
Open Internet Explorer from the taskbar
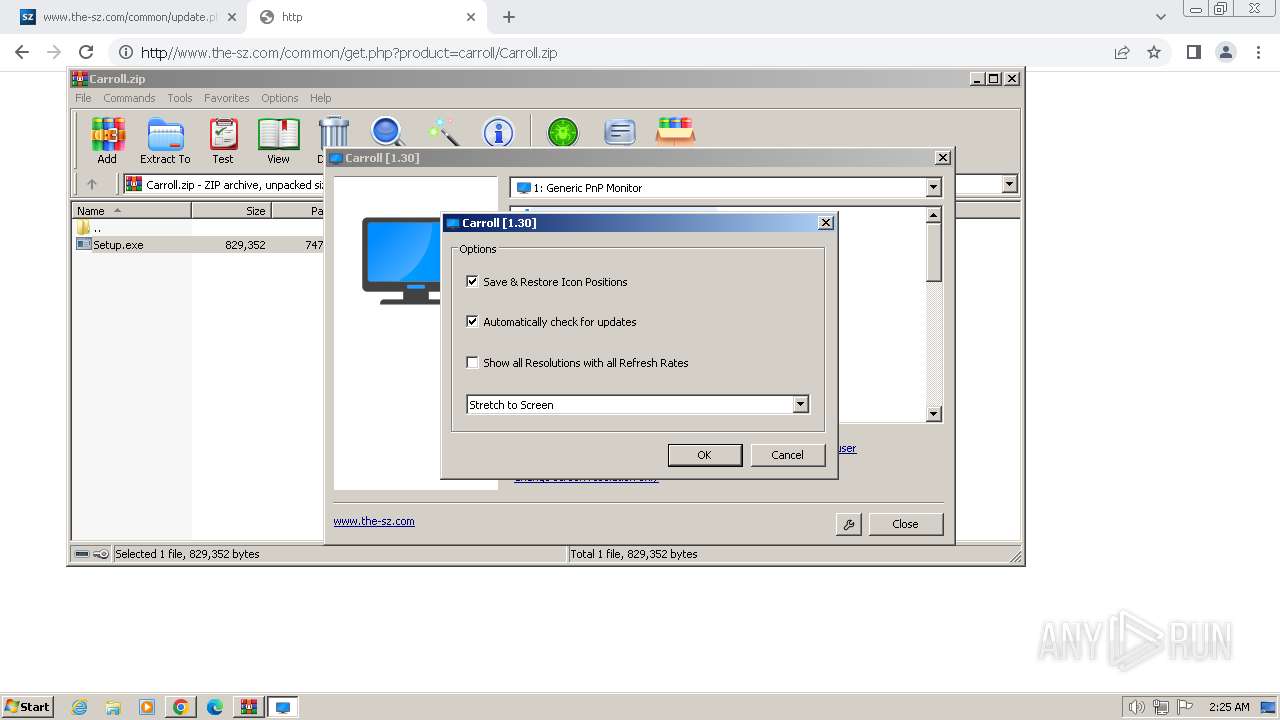click(x=79, y=707)
